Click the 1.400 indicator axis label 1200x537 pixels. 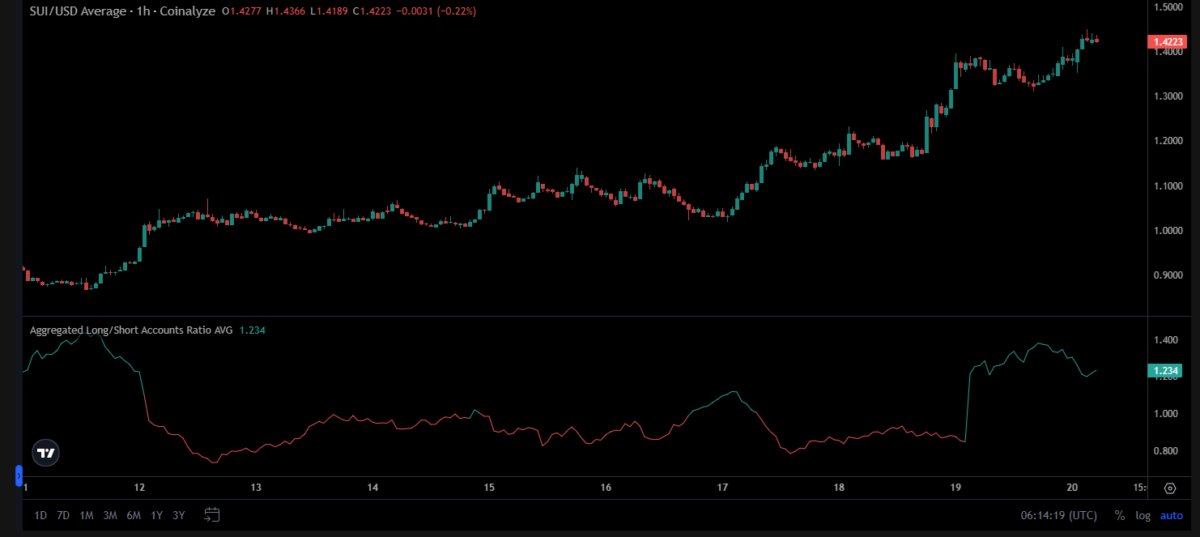coord(1166,341)
